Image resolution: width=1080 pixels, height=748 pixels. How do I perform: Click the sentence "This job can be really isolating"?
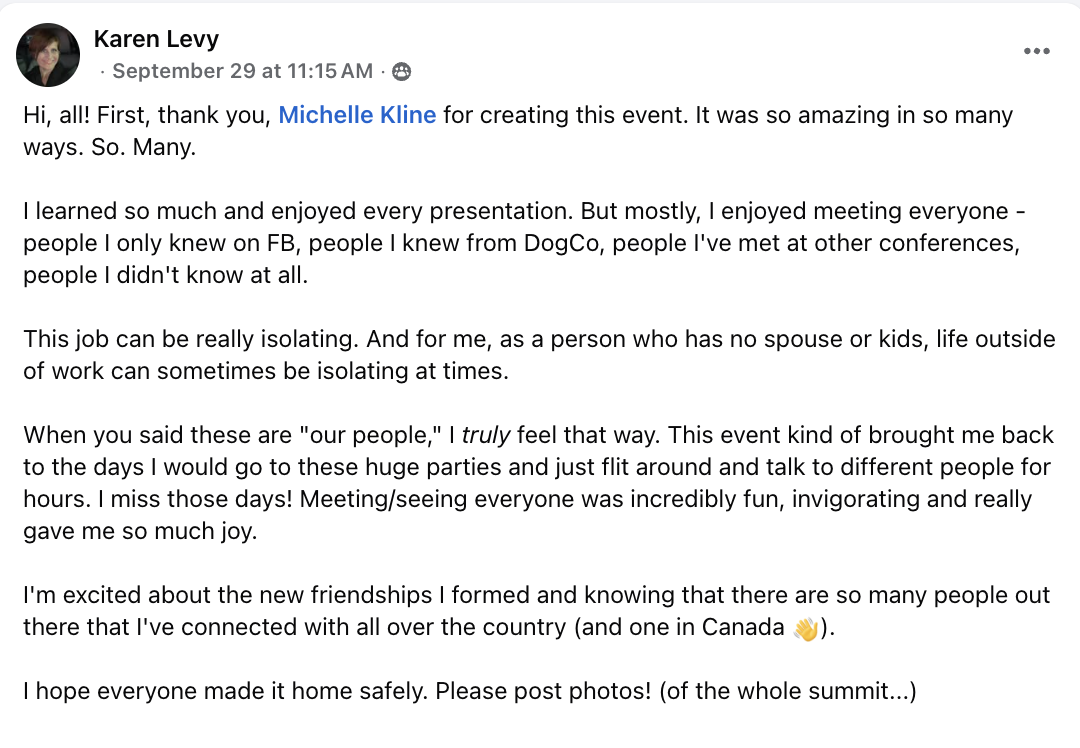click(191, 339)
